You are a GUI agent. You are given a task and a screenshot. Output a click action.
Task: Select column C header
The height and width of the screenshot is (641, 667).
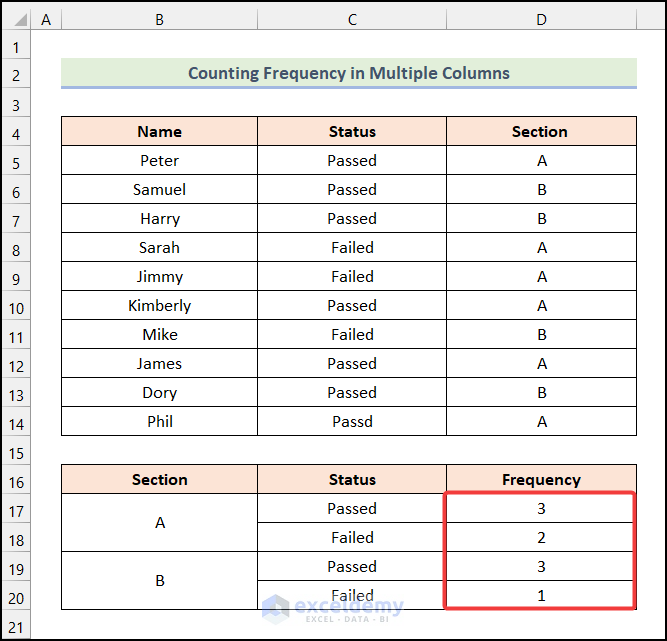[x=352, y=20]
